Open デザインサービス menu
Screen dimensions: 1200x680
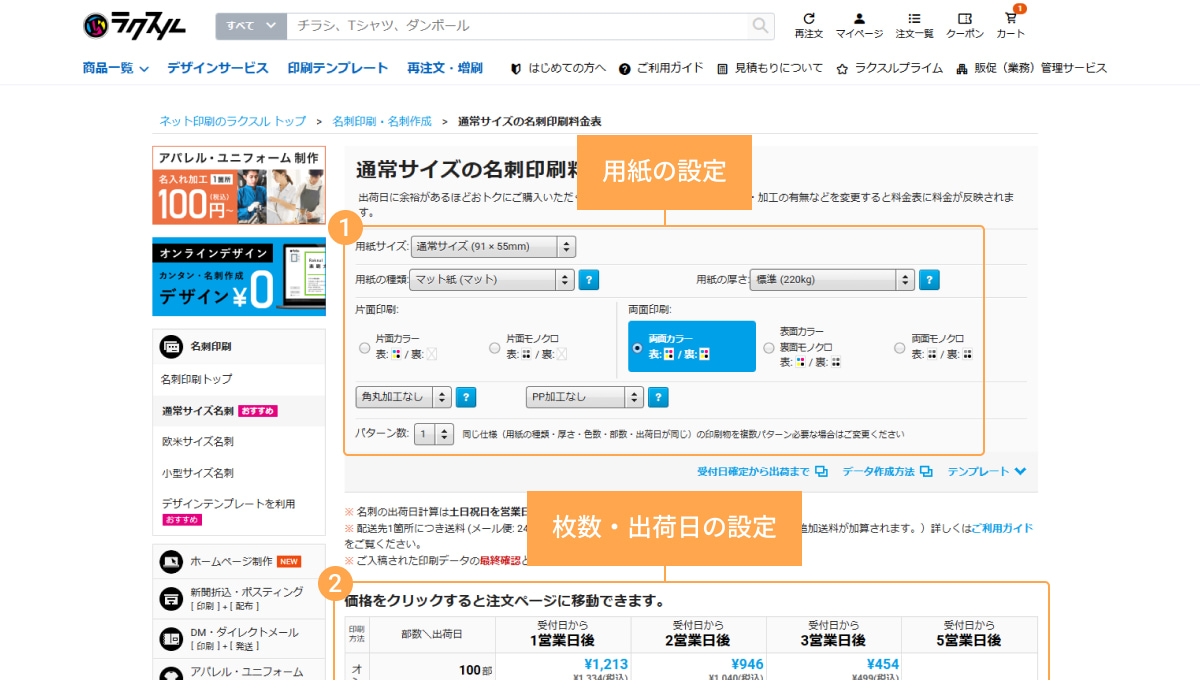click(218, 68)
